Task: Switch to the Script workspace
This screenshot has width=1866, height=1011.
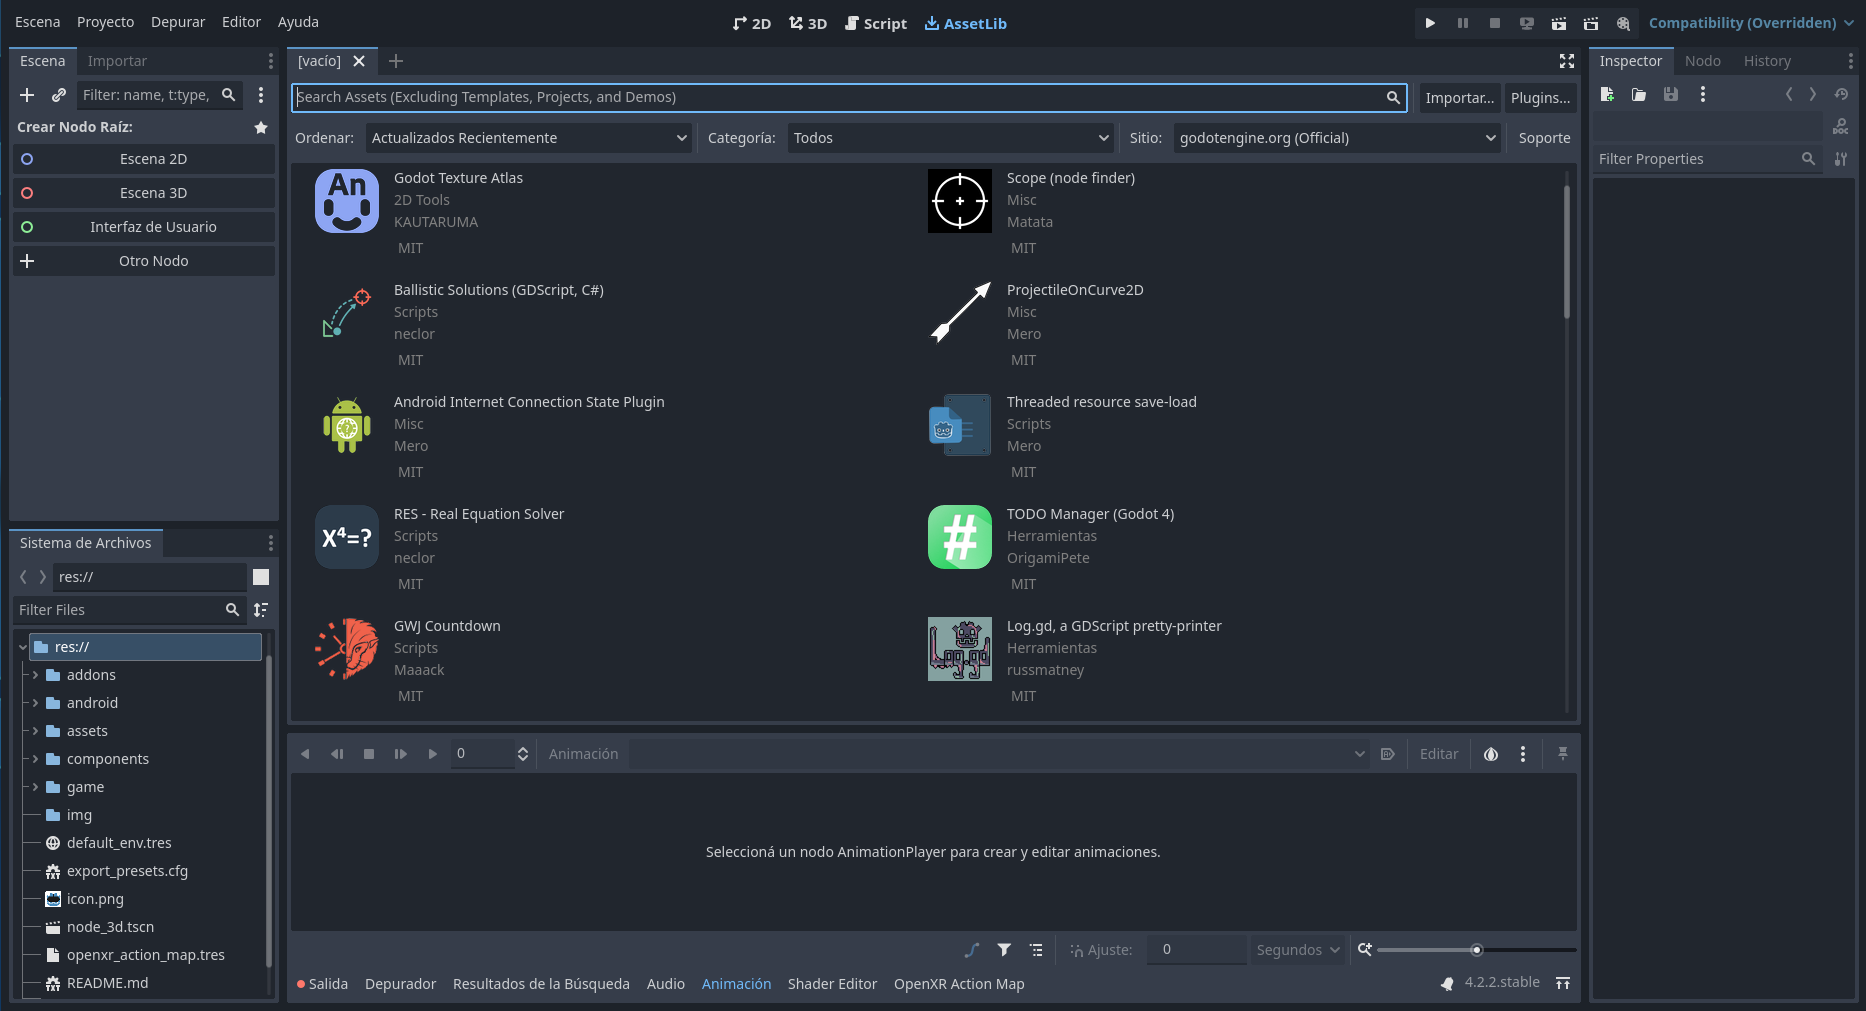Action: [876, 23]
